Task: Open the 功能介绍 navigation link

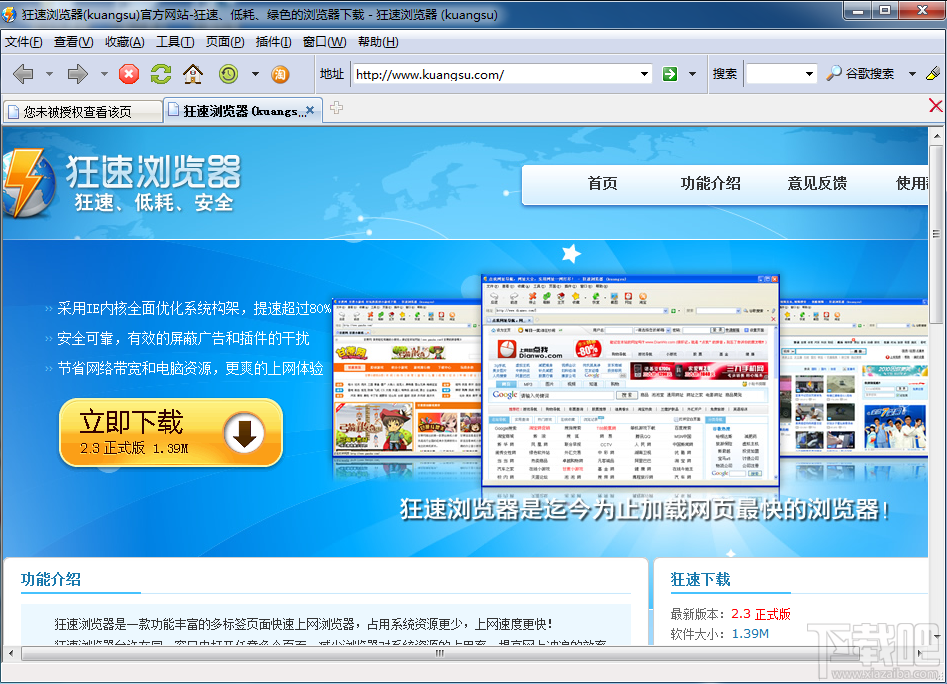Action: 710,184
